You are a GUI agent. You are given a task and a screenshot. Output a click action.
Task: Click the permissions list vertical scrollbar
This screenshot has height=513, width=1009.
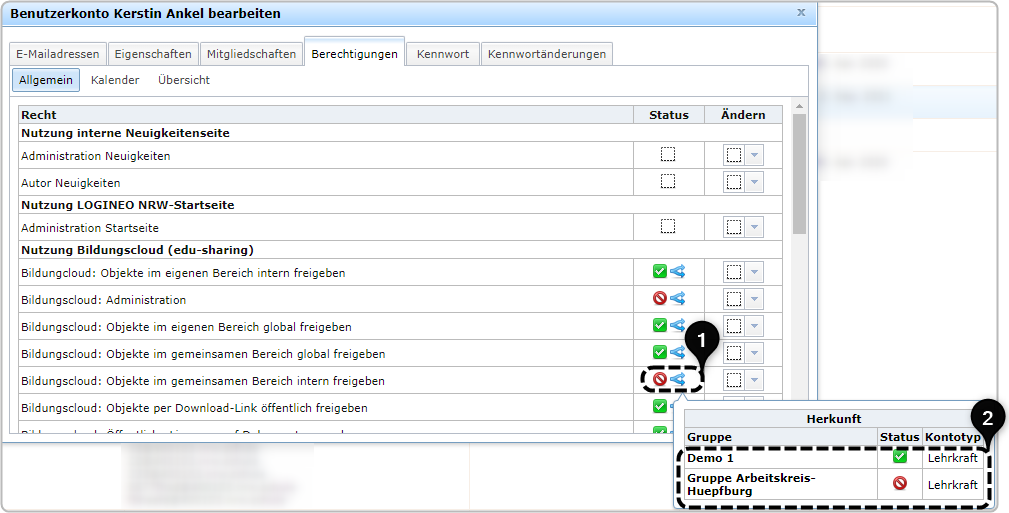(x=799, y=176)
